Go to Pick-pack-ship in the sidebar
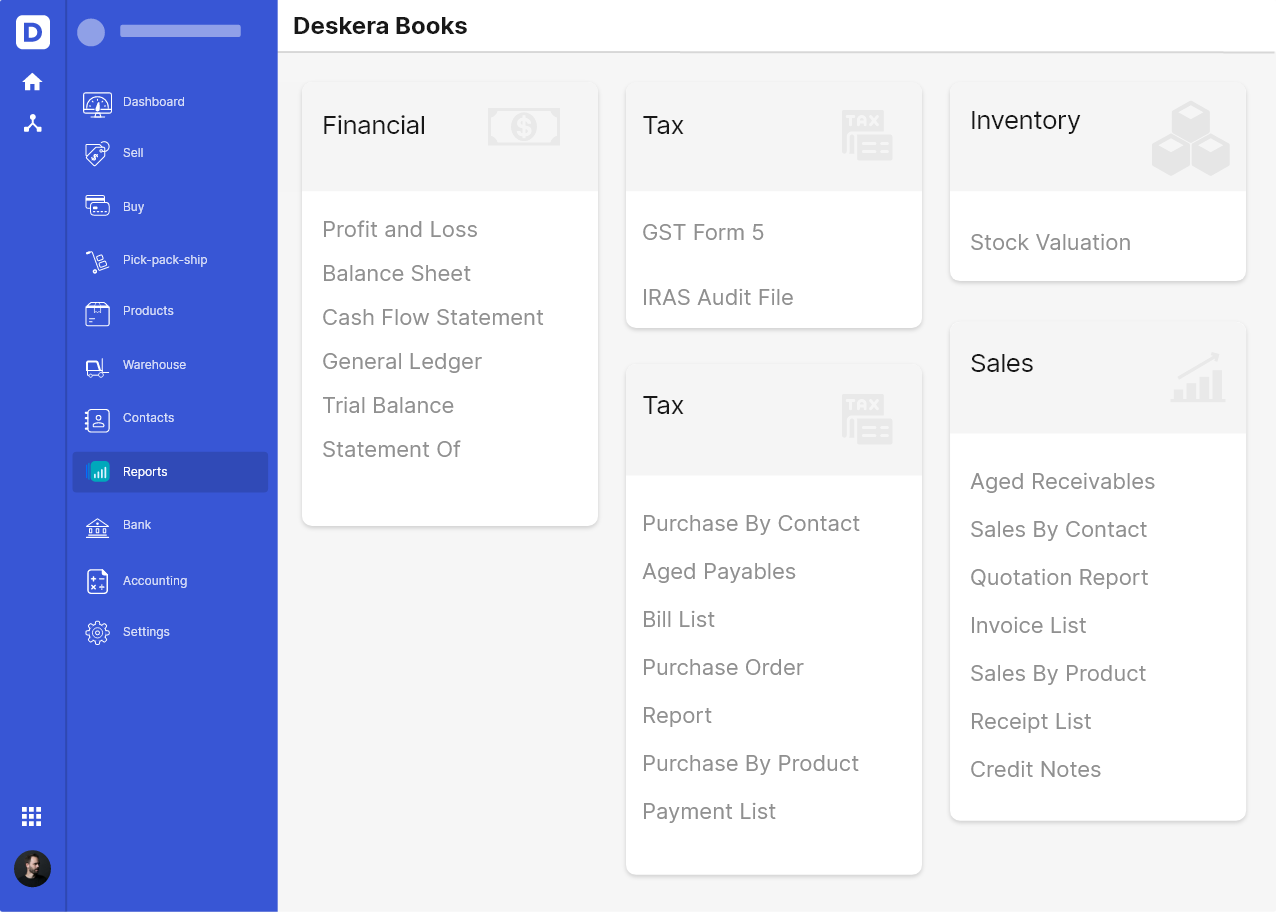This screenshot has width=1276, height=912. click(x=170, y=260)
